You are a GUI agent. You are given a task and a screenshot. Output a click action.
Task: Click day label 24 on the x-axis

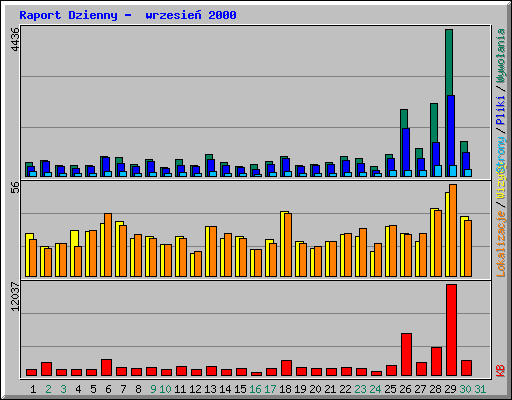click(x=375, y=389)
